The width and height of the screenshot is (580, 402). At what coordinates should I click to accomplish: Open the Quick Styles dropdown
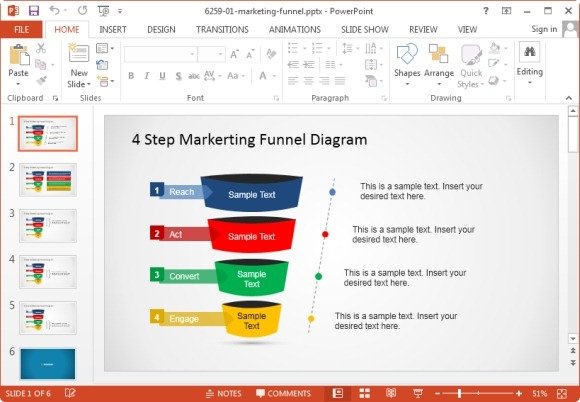pyautogui.click(x=471, y=66)
